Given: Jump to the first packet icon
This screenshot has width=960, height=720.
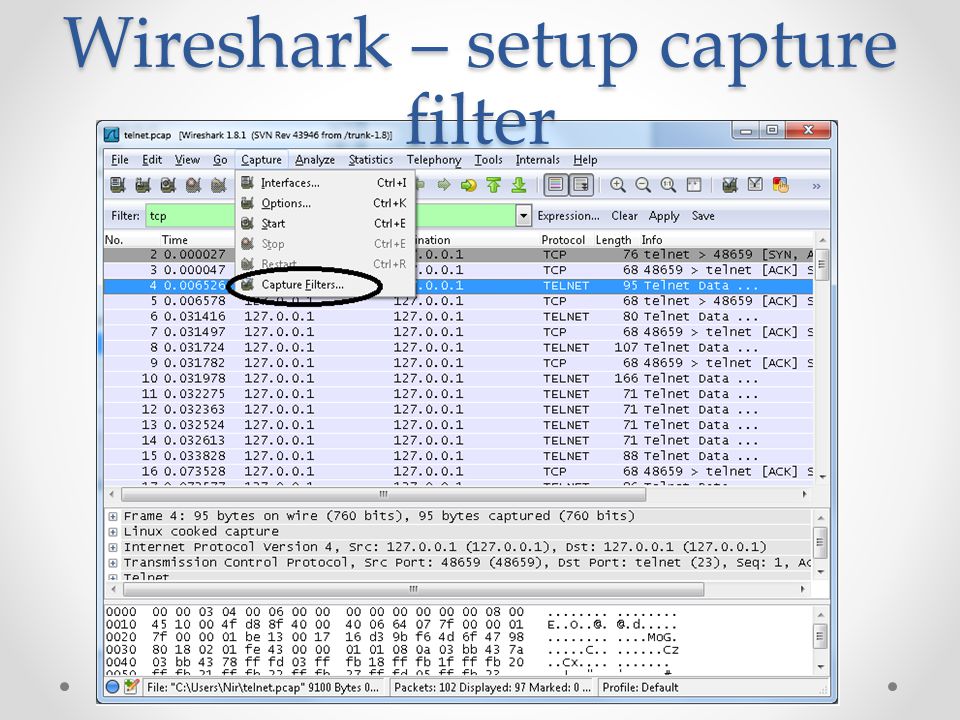Looking at the screenshot, I should coord(493,184).
